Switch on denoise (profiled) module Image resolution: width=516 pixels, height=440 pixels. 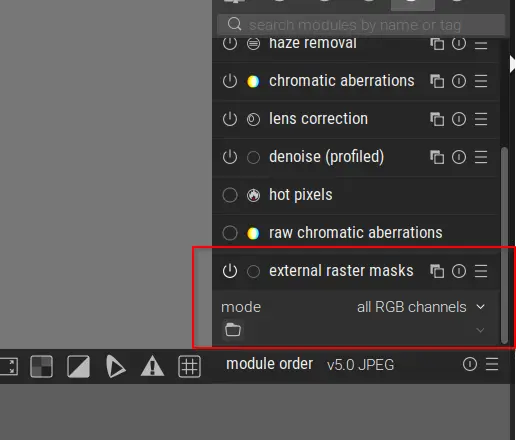230,157
